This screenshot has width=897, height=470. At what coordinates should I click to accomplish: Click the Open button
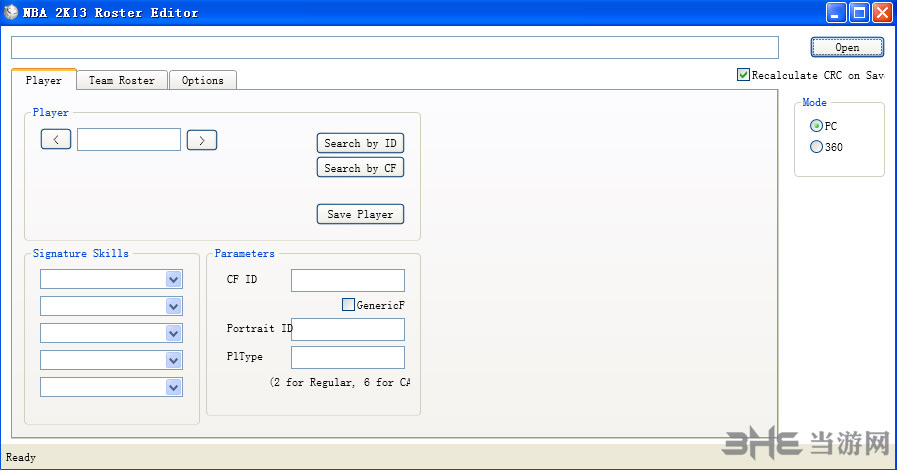847,47
